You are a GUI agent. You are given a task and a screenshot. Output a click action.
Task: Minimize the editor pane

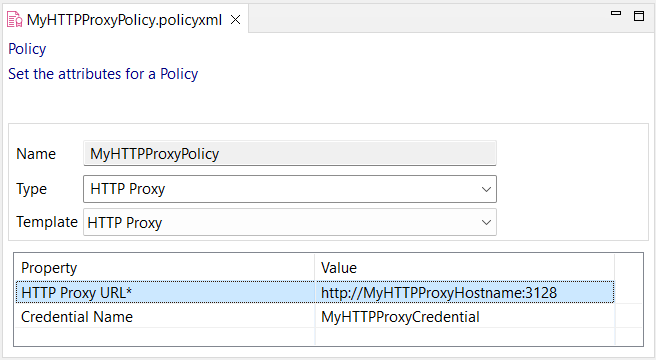(616, 14)
